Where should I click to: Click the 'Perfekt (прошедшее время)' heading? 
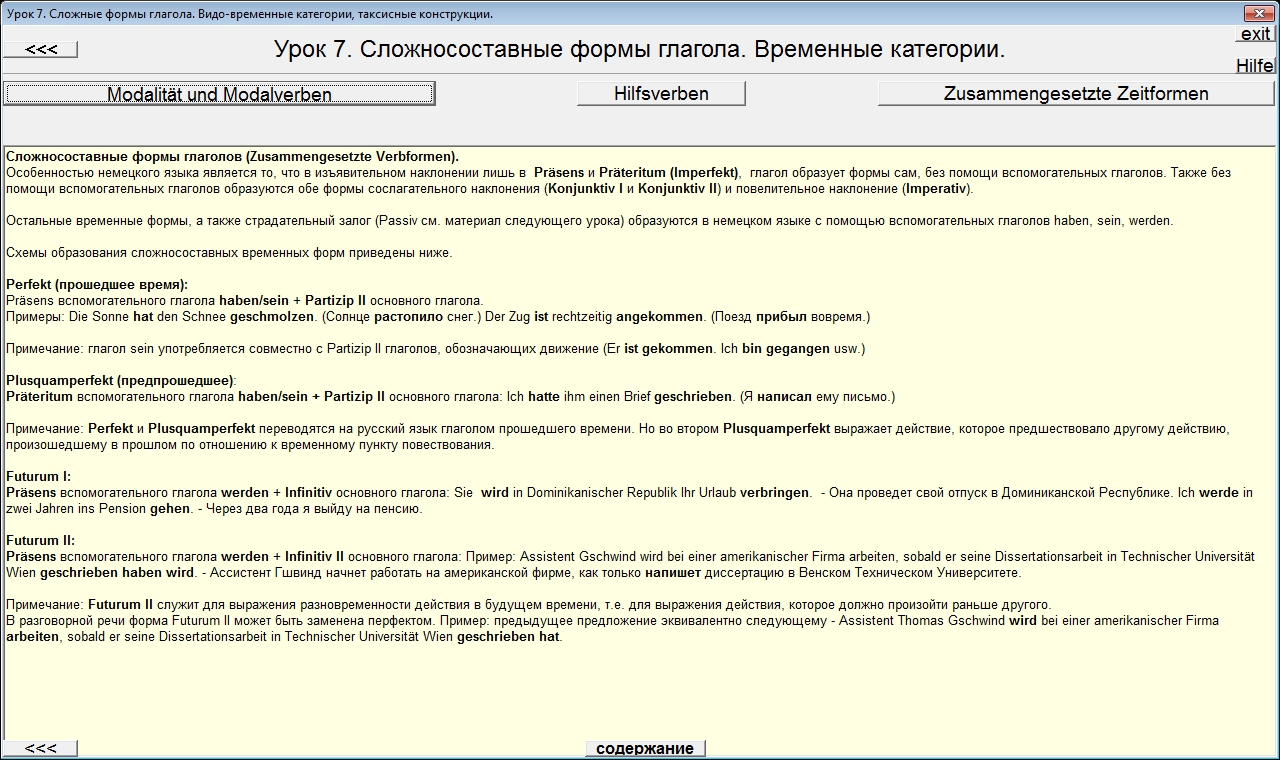coord(97,285)
